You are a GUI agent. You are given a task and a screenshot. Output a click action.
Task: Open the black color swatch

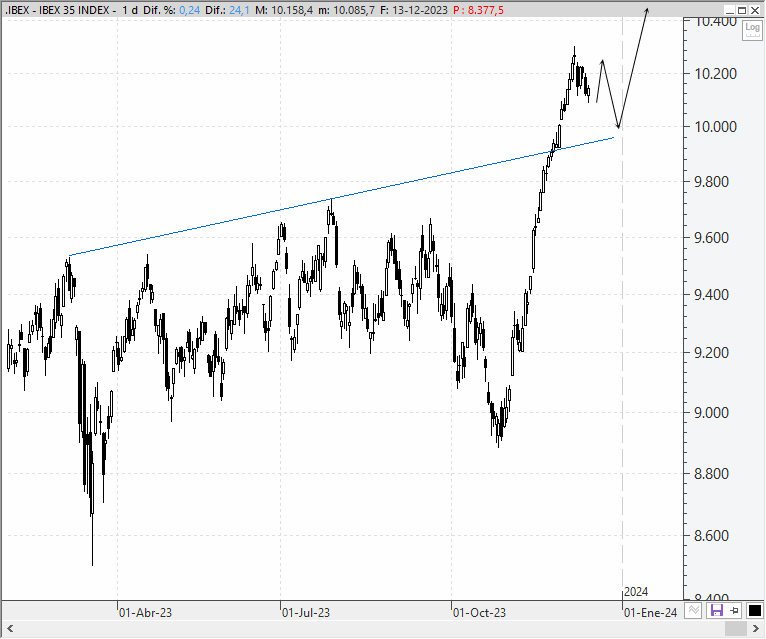pyautogui.click(x=754, y=610)
